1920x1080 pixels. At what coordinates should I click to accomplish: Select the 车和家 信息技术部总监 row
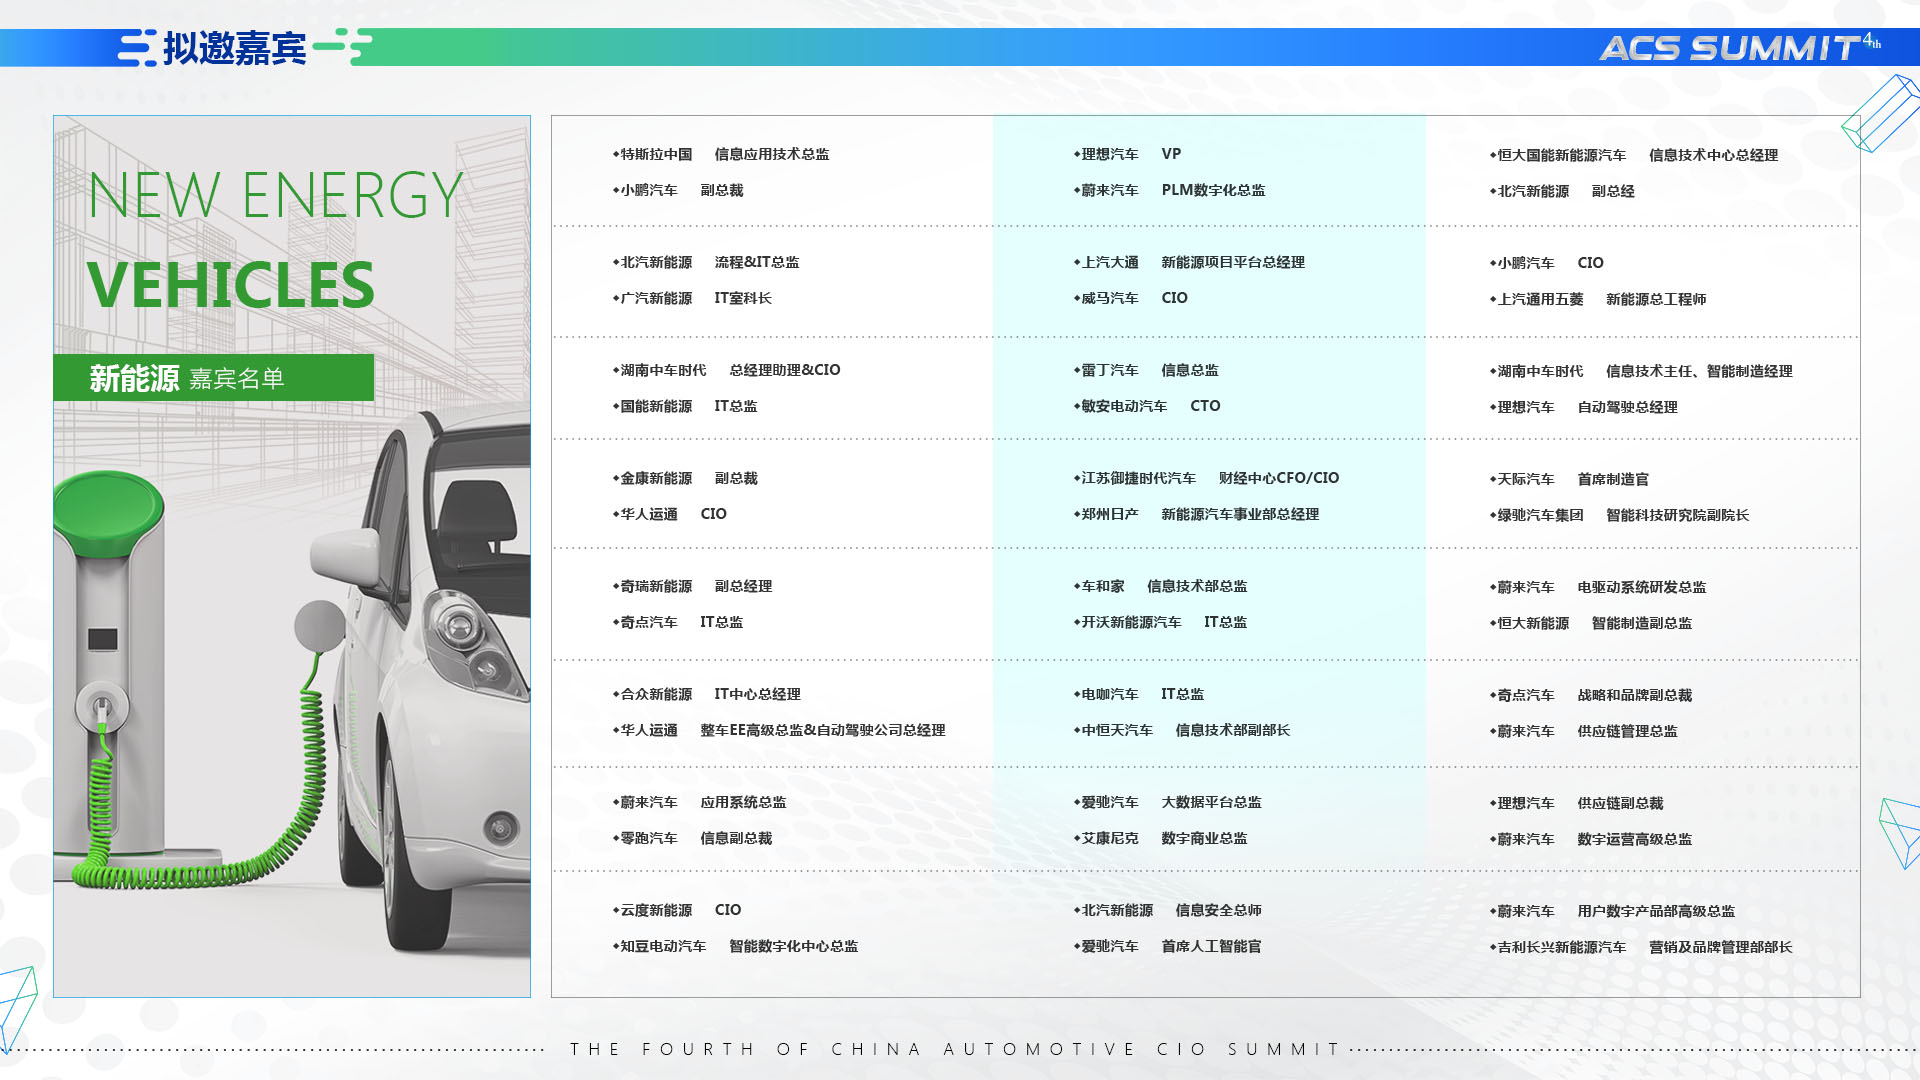point(1160,586)
